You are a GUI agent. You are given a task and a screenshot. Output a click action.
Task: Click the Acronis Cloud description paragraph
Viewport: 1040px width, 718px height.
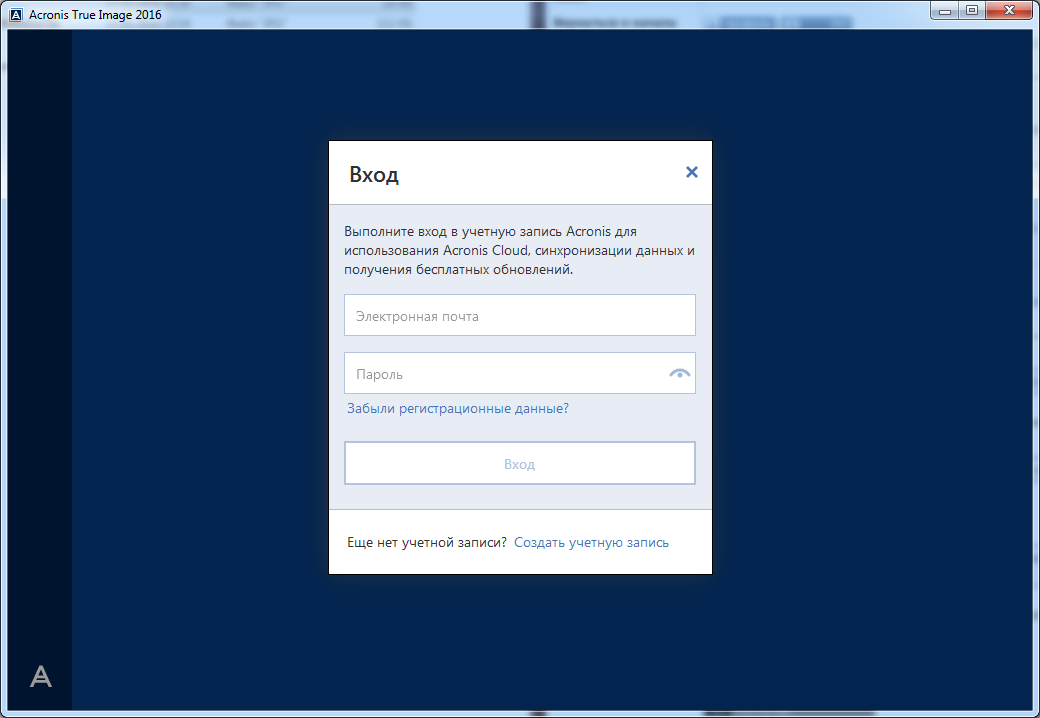coord(518,251)
